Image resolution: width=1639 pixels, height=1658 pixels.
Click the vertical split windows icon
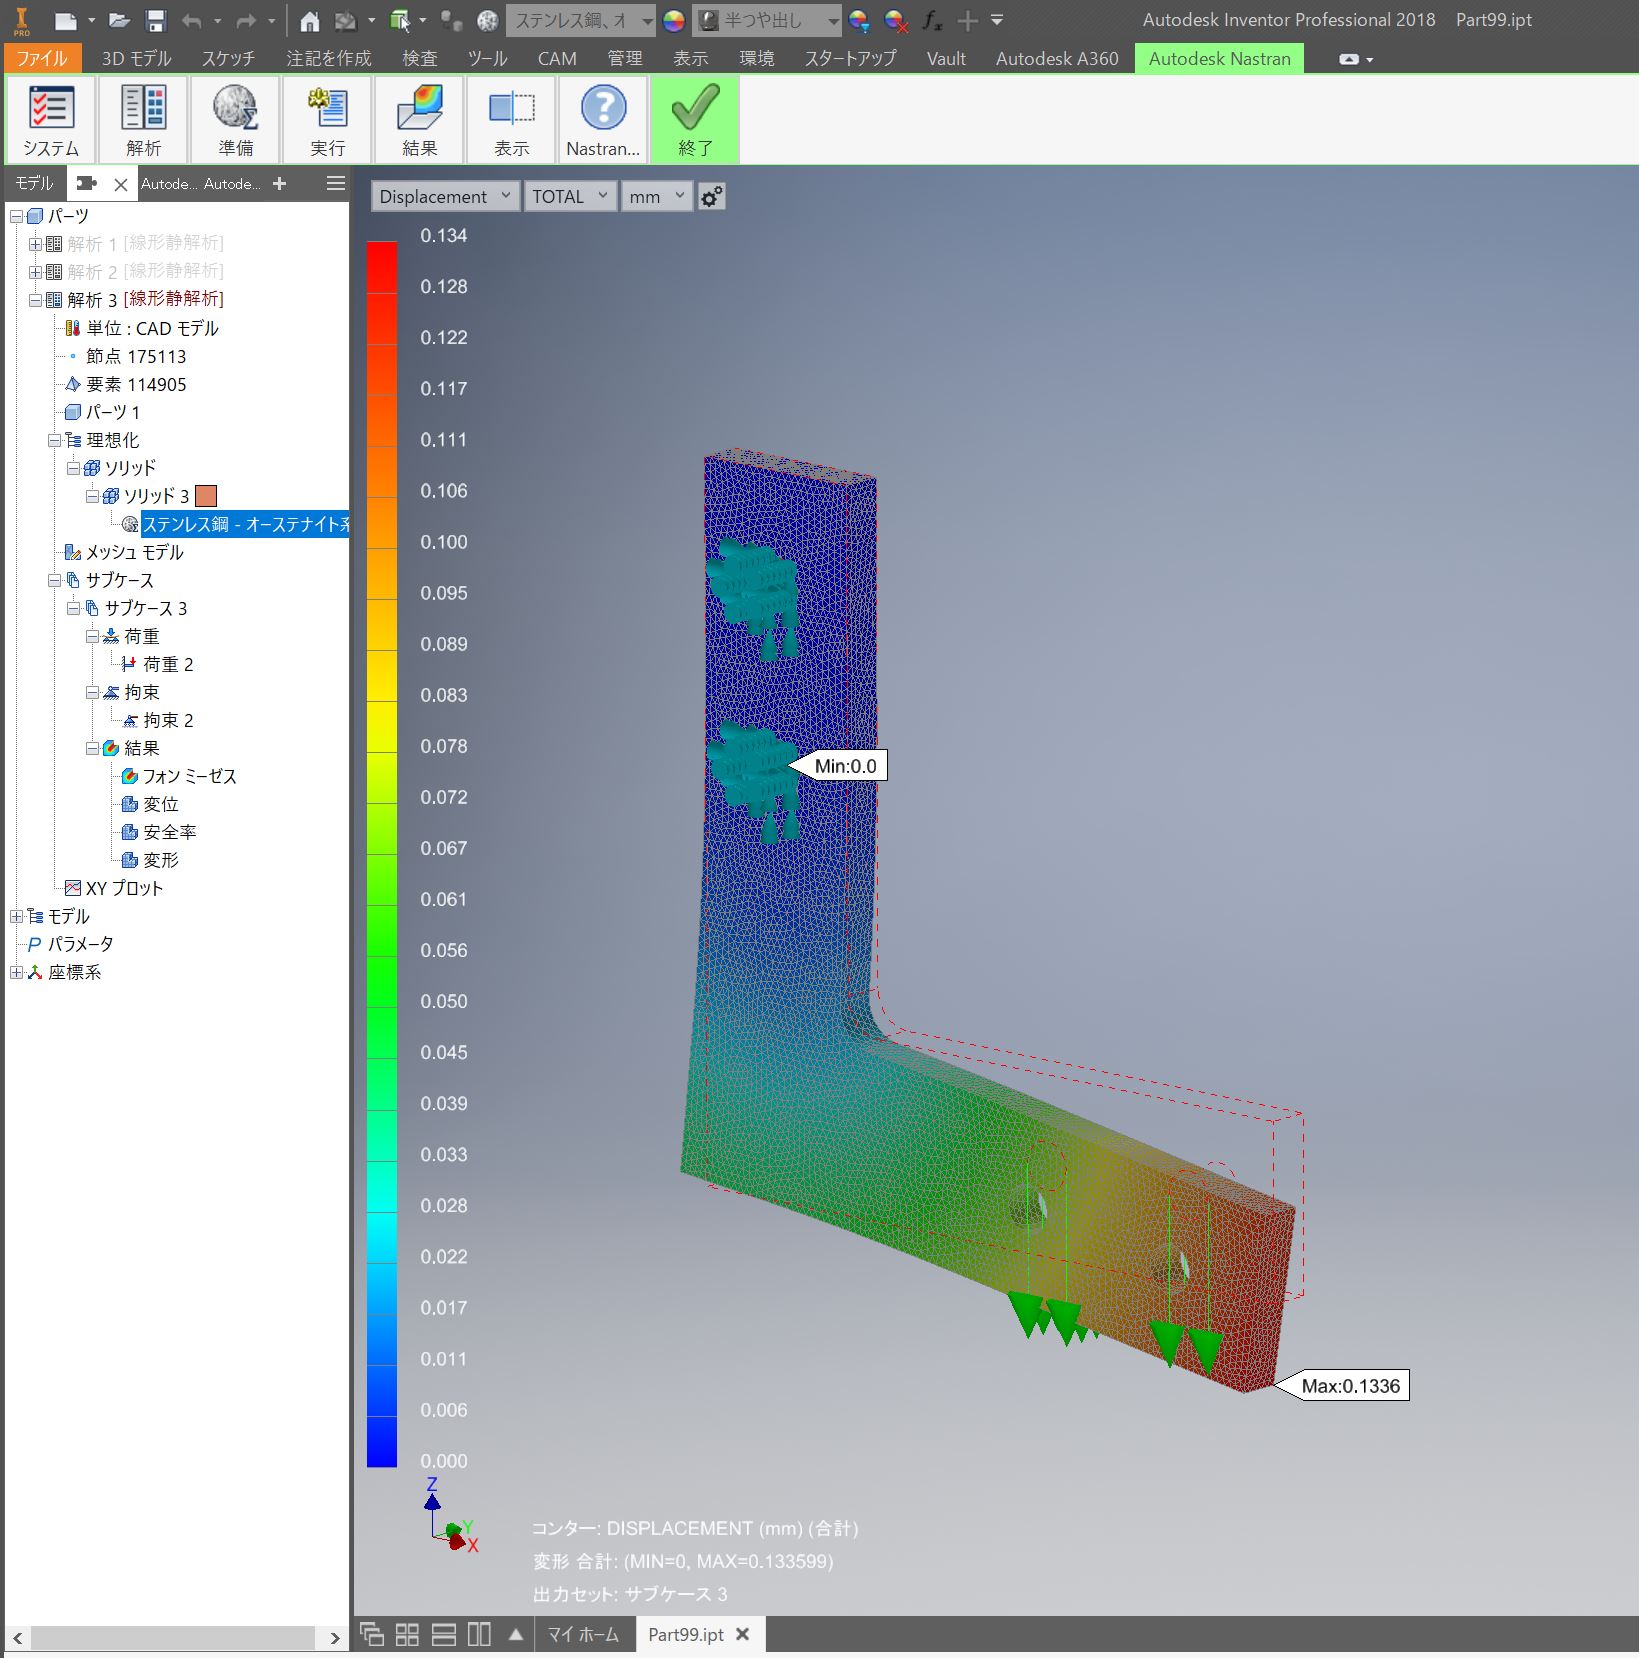[x=480, y=1634]
